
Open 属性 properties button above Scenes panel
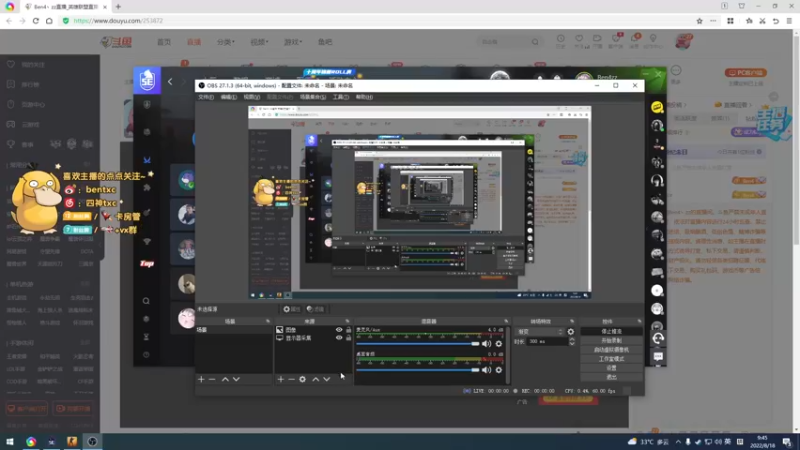[292, 309]
